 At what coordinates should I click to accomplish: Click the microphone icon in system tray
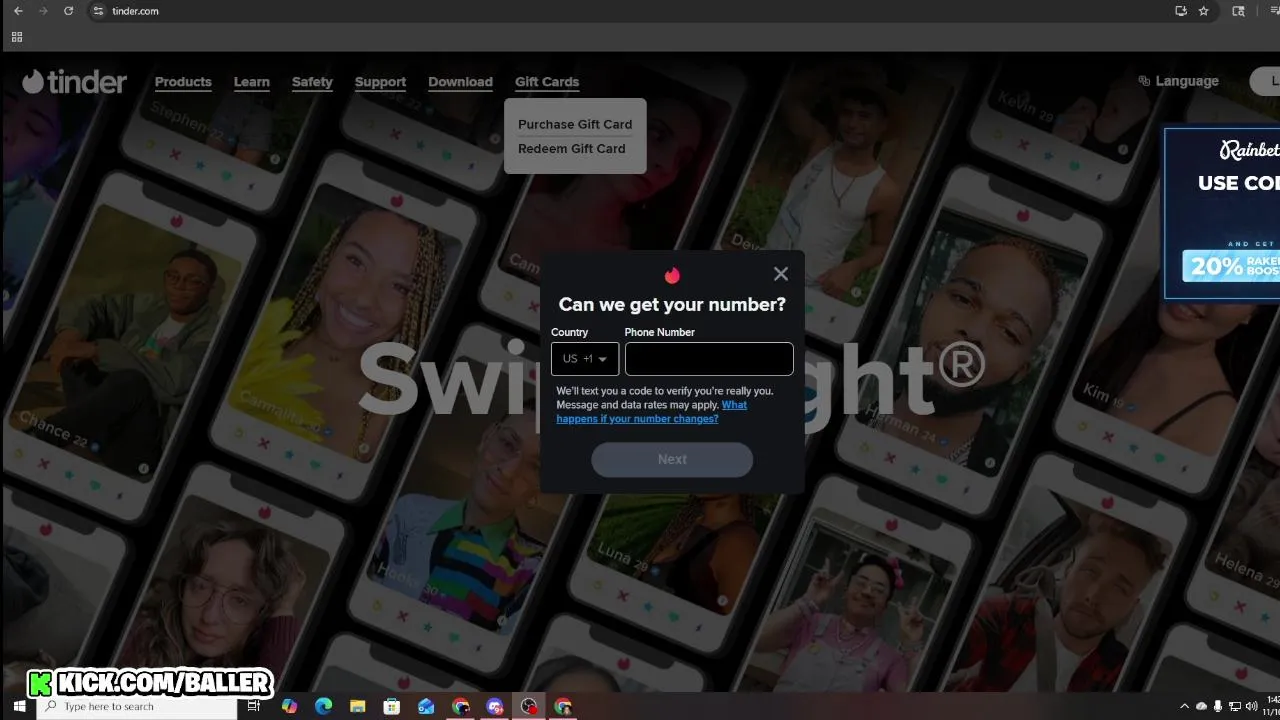[1218, 706]
